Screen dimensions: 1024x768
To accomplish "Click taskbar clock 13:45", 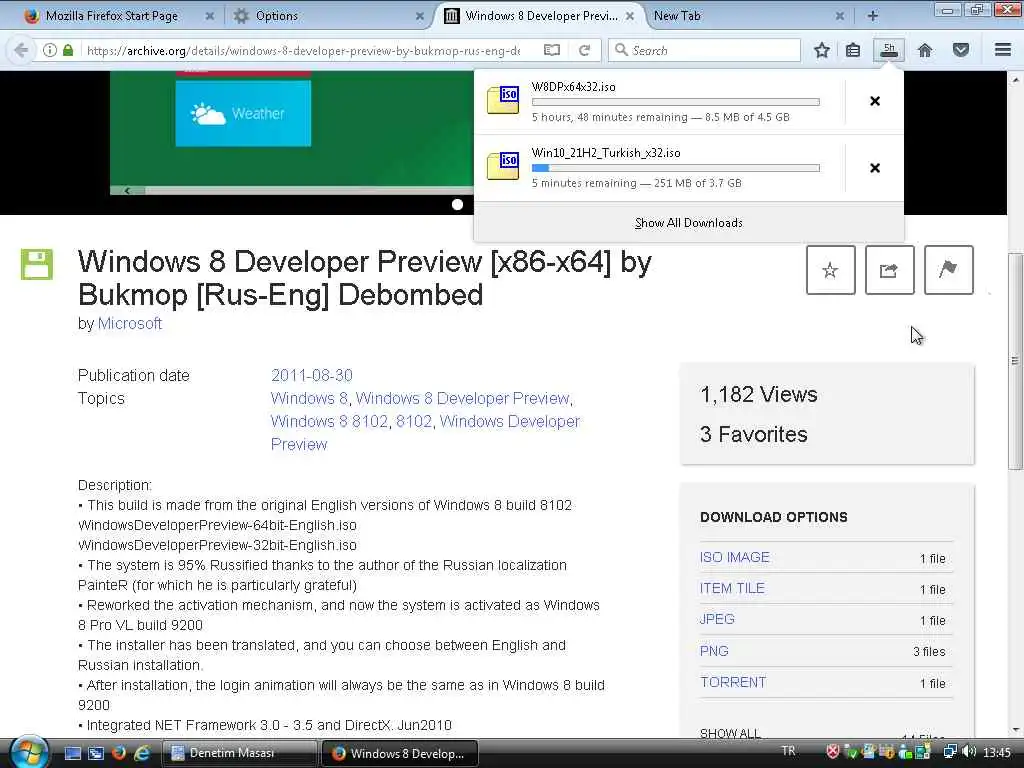I will [x=997, y=752].
